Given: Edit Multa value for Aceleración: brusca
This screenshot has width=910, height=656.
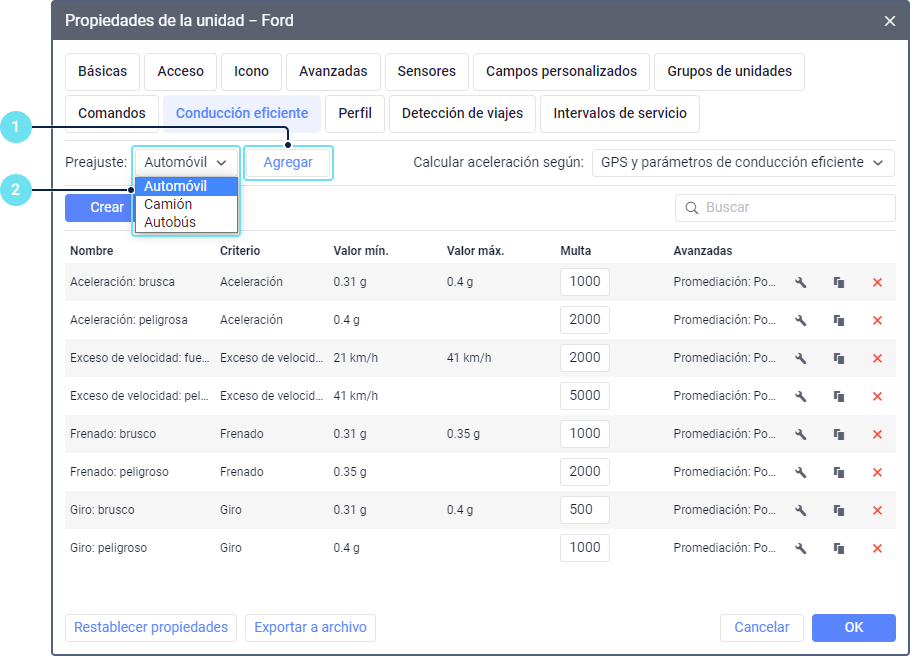Looking at the screenshot, I should point(585,282).
